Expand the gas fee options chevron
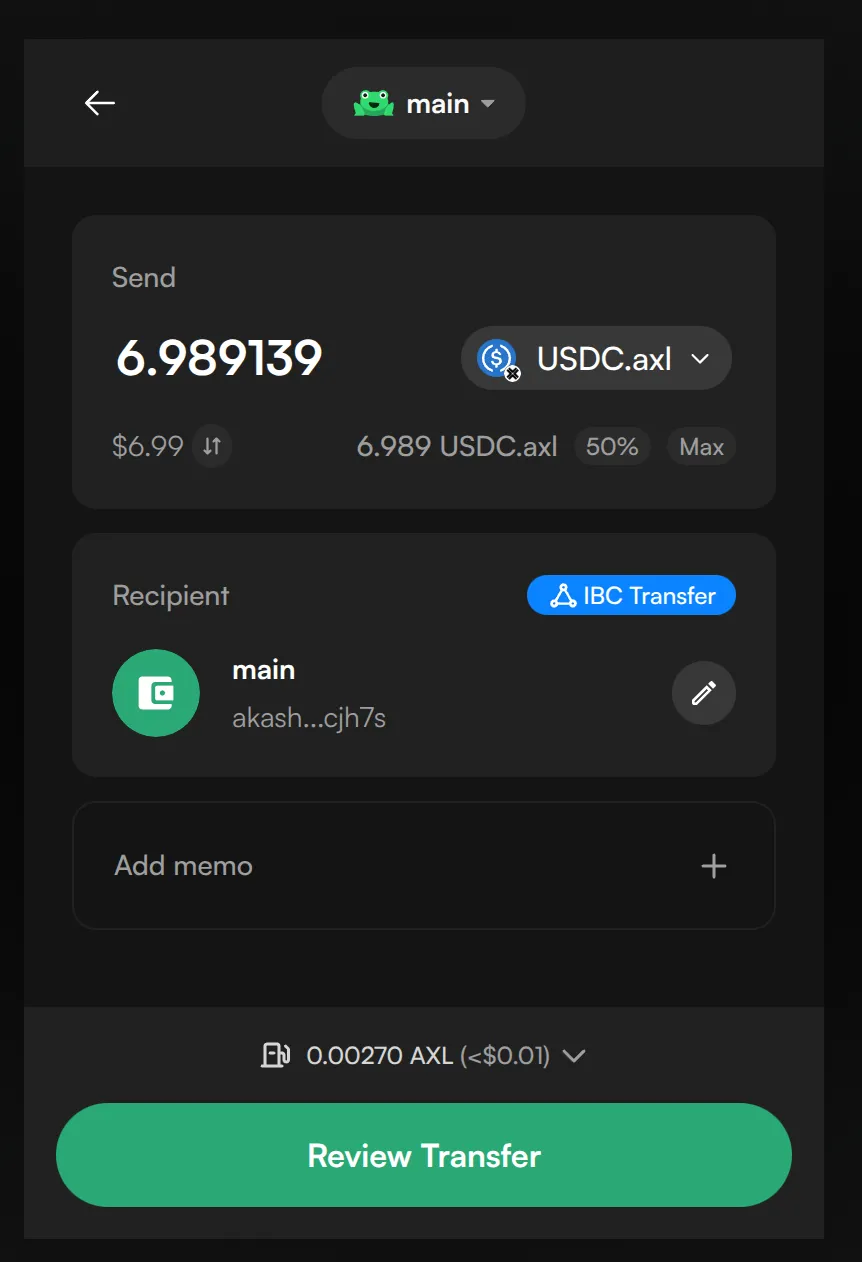This screenshot has height=1262, width=862. [x=574, y=1055]
